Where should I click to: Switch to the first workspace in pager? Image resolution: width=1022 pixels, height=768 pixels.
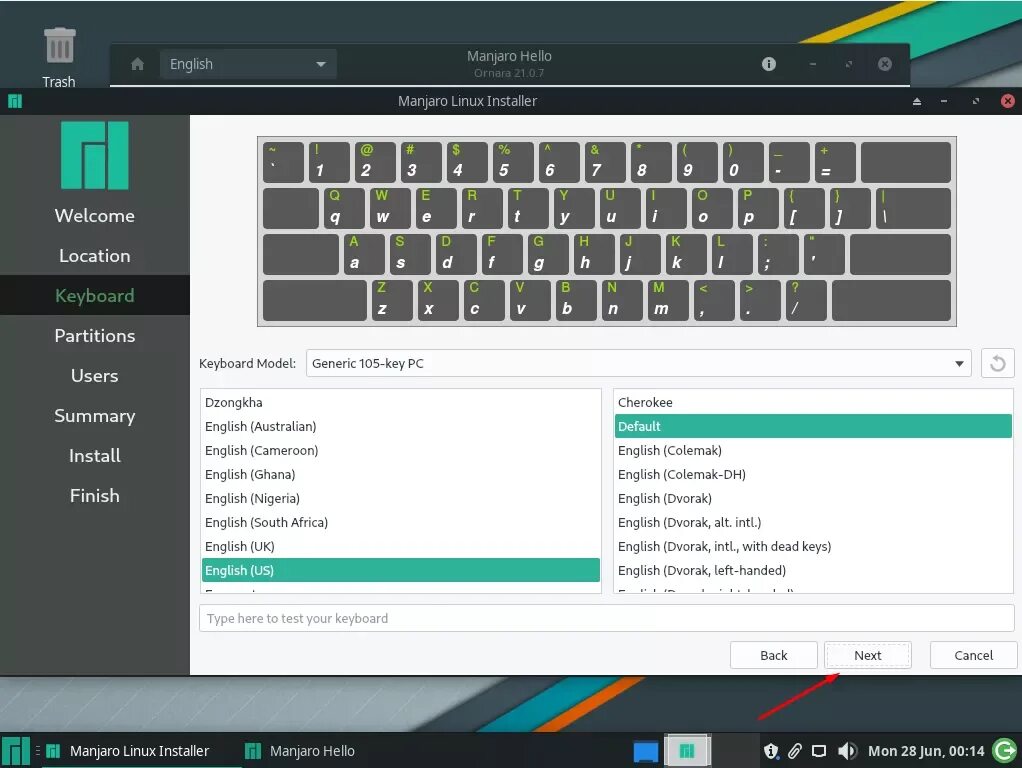(x=645, y=751)
